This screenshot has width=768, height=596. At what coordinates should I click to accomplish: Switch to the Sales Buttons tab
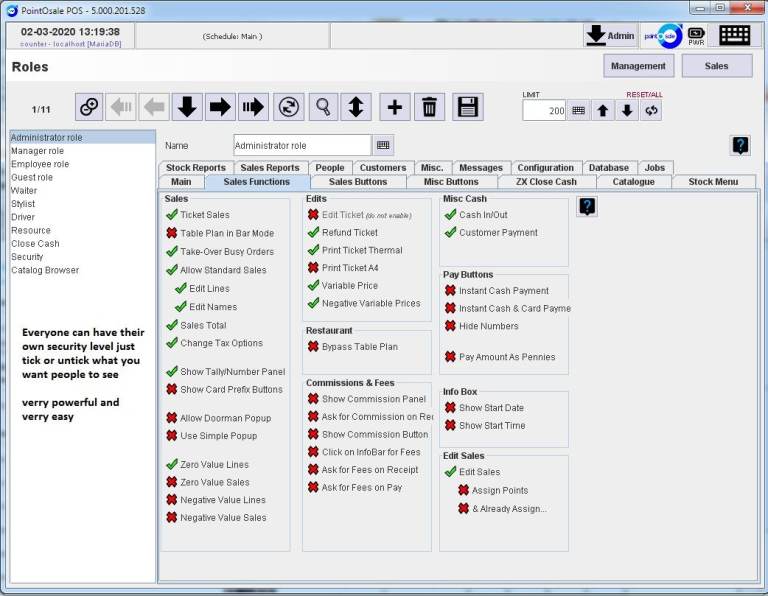pos(357,182)
